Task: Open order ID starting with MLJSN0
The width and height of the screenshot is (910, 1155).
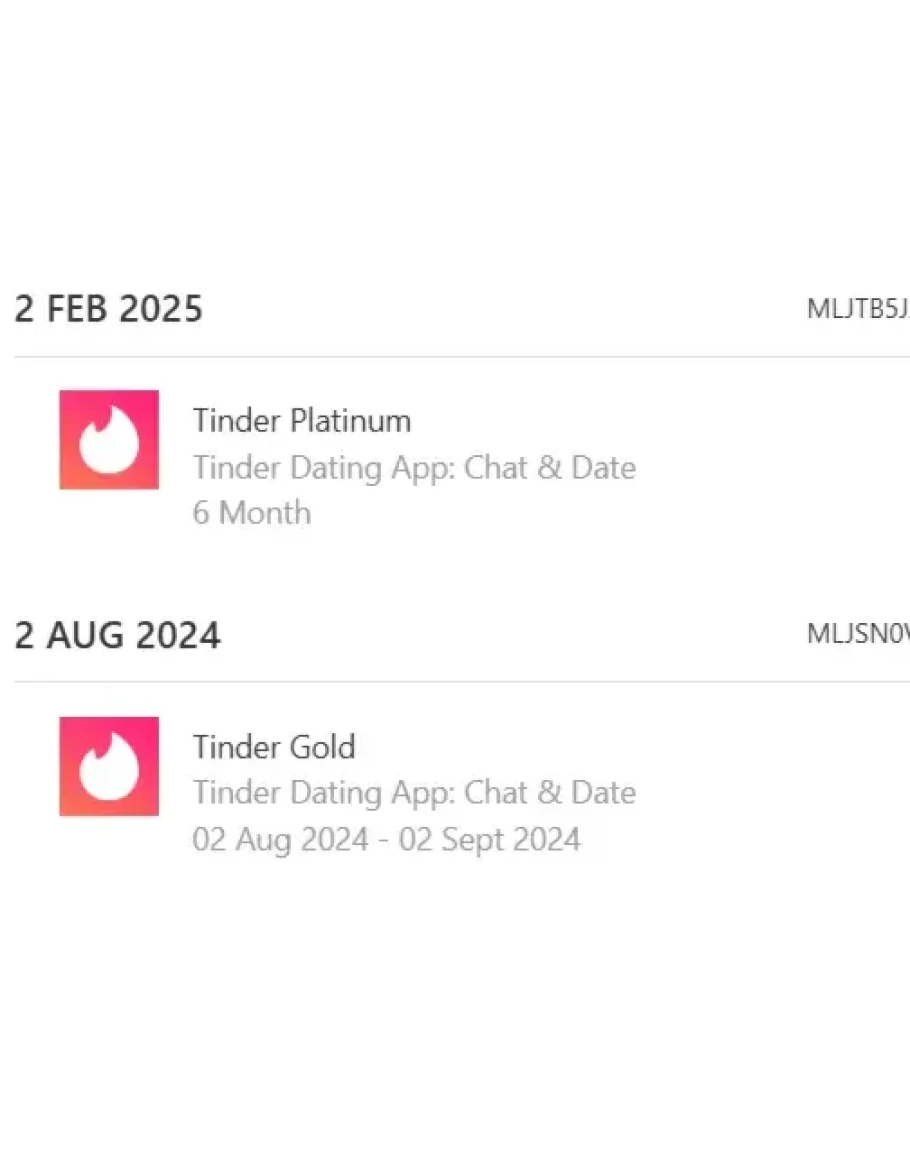Action: click(x=857, y=635)
